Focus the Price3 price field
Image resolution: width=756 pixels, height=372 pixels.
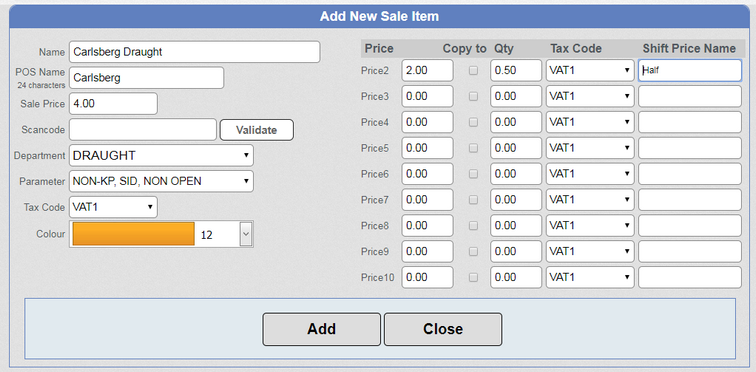coord(427,96)
